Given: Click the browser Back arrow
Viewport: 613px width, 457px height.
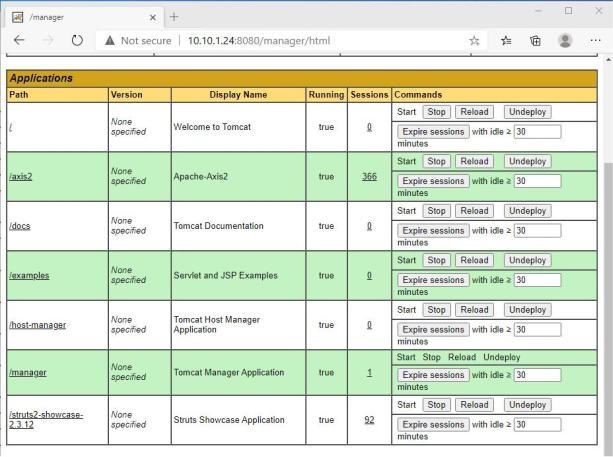Looking at the screenshot, I should tap(19, 40).
